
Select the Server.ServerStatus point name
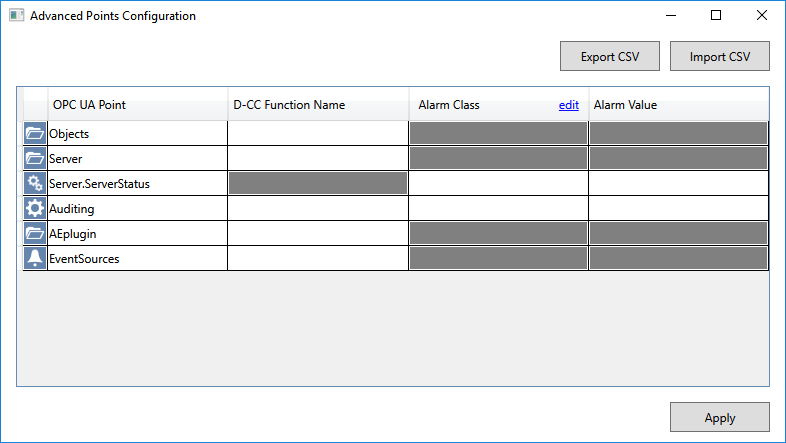pos(99,183)
